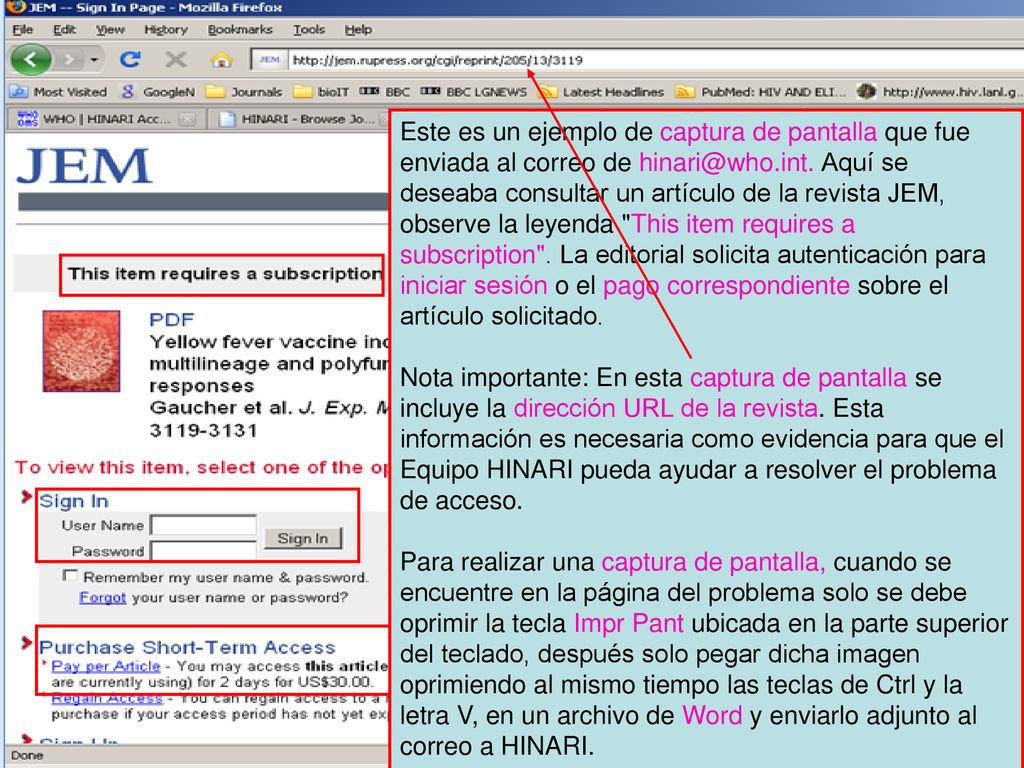Click the GoogleN bookmark
This screenshot has height=768, width=1024.
coord(157,92)
